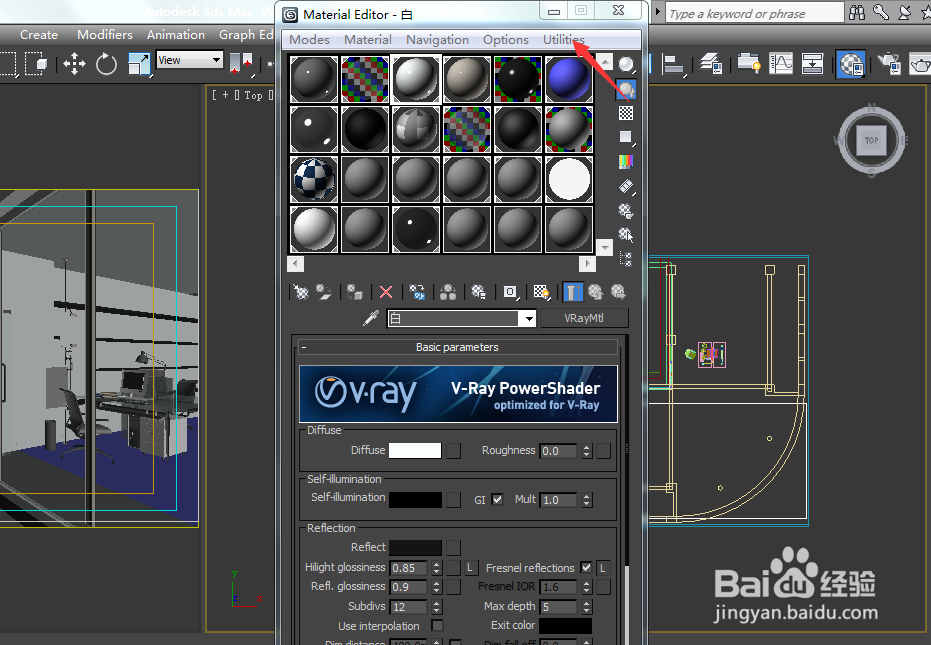Open Material Editor Options icon
931x645 pixels.
point(626,211)
